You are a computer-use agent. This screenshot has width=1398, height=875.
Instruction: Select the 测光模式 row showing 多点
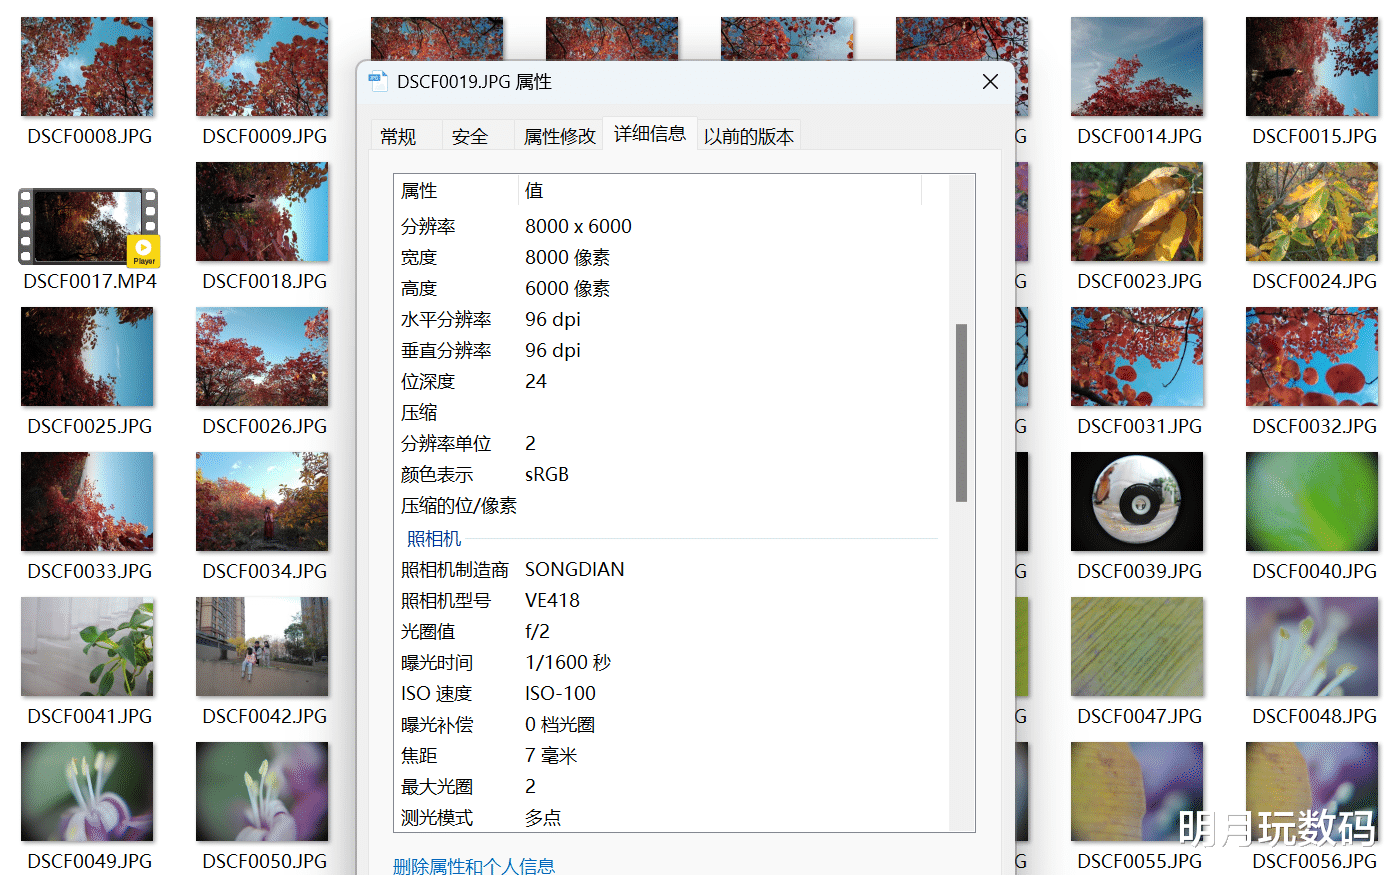point(671,818)
